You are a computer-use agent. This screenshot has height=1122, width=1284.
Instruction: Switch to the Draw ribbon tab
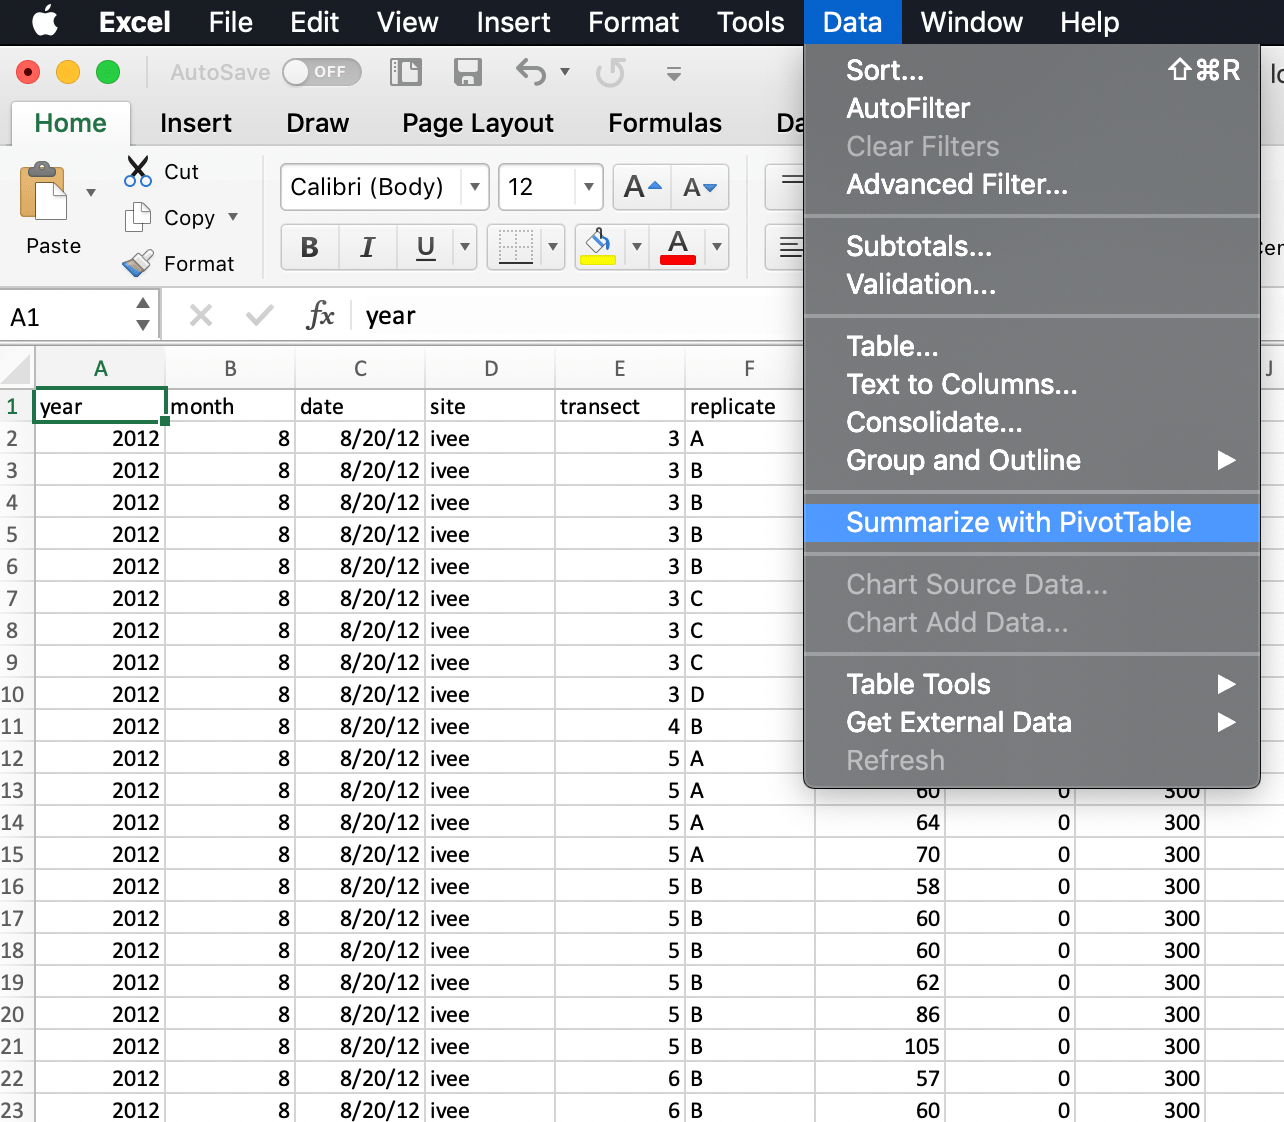[x=317, y=123]
